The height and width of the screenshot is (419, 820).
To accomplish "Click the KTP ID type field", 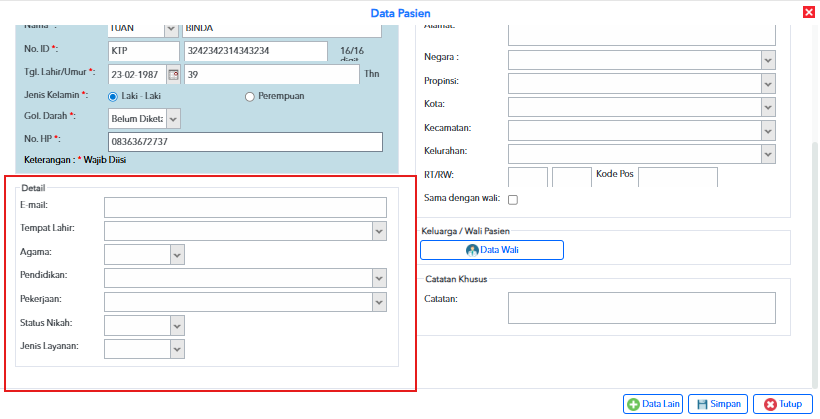I will tap(144, 51).
